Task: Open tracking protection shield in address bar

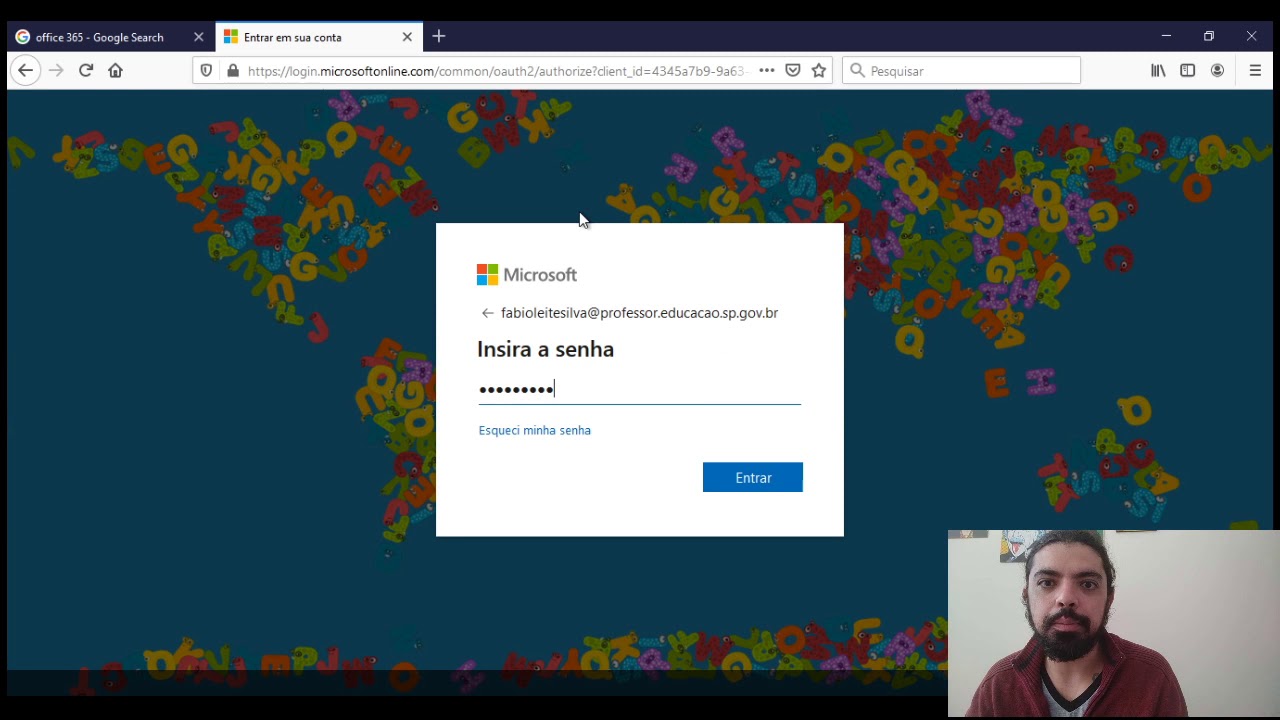Action: coord(206,71)
